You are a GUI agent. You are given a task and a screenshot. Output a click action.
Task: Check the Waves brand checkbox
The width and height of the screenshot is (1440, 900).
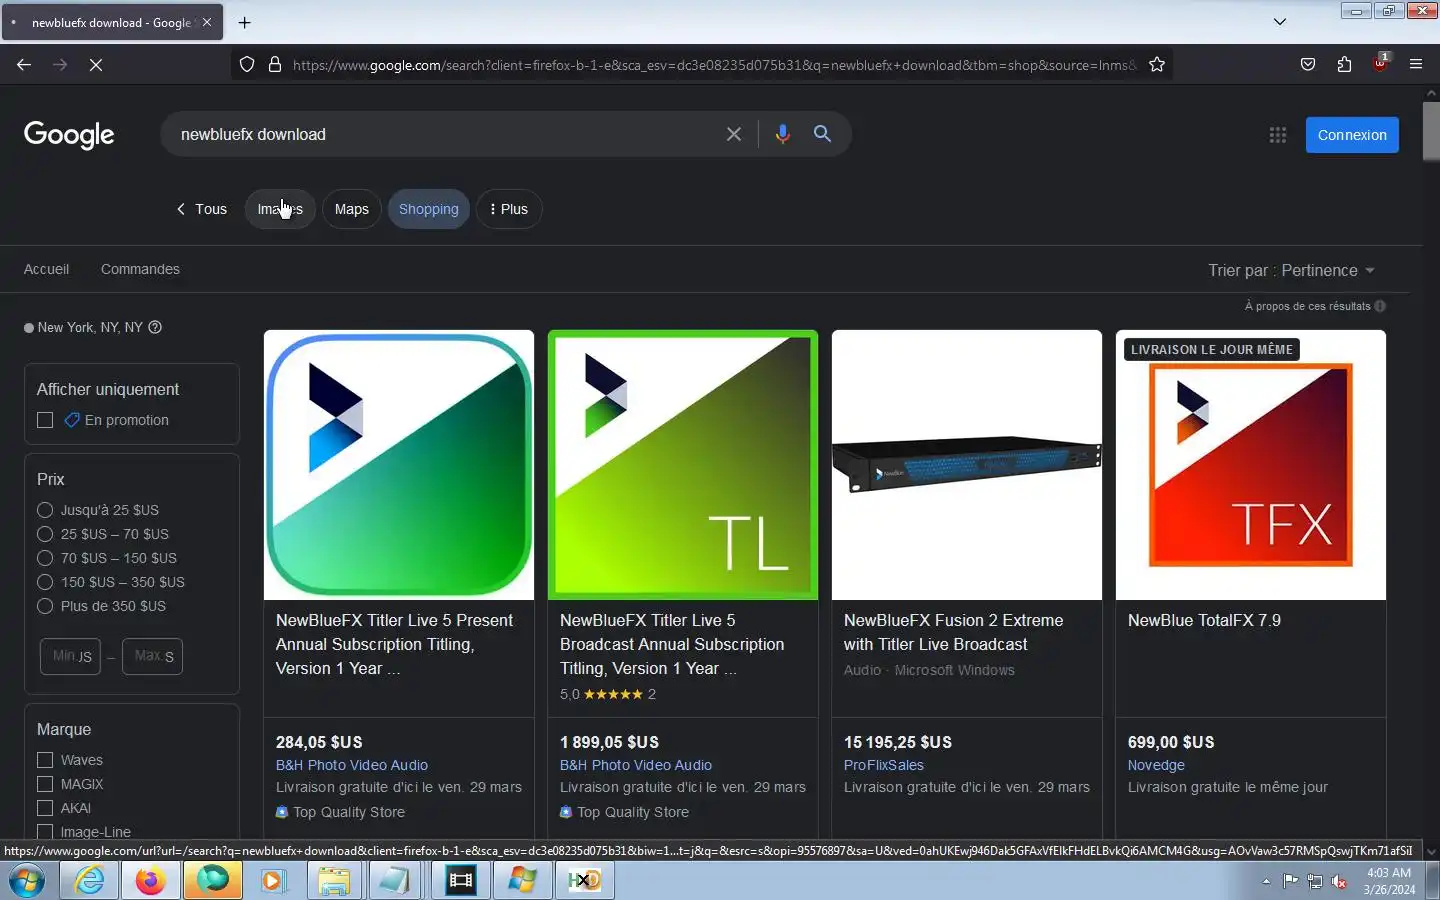(x=45, y=760)
